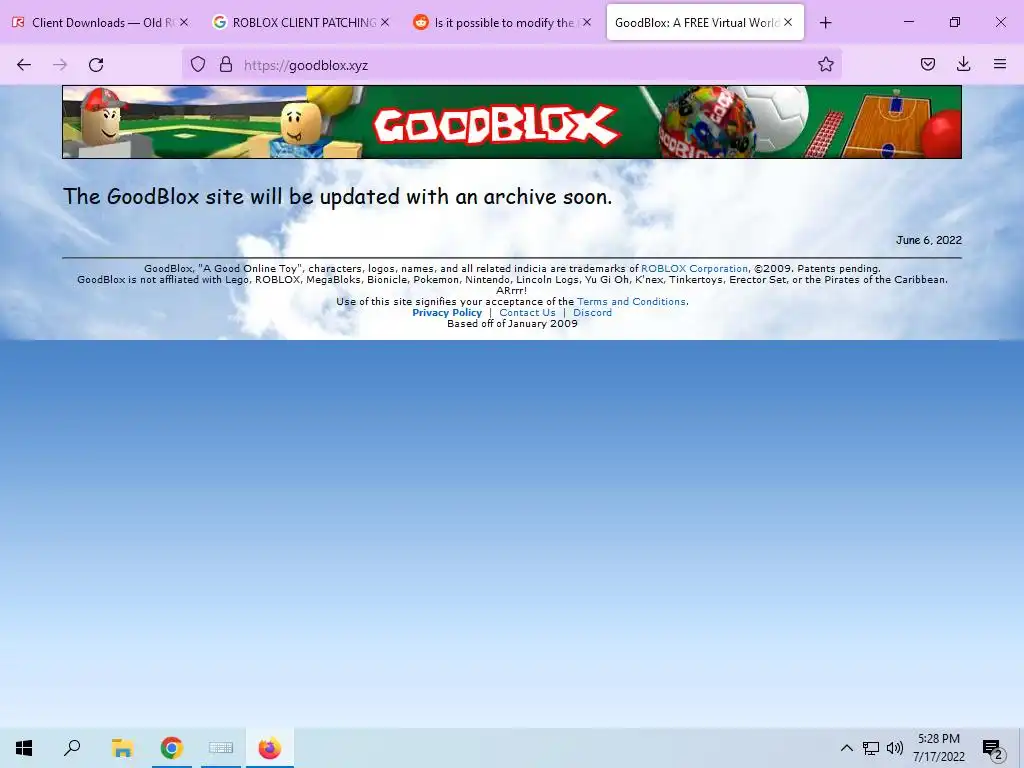Open File Explorer from the taskbar

[122, 748]
